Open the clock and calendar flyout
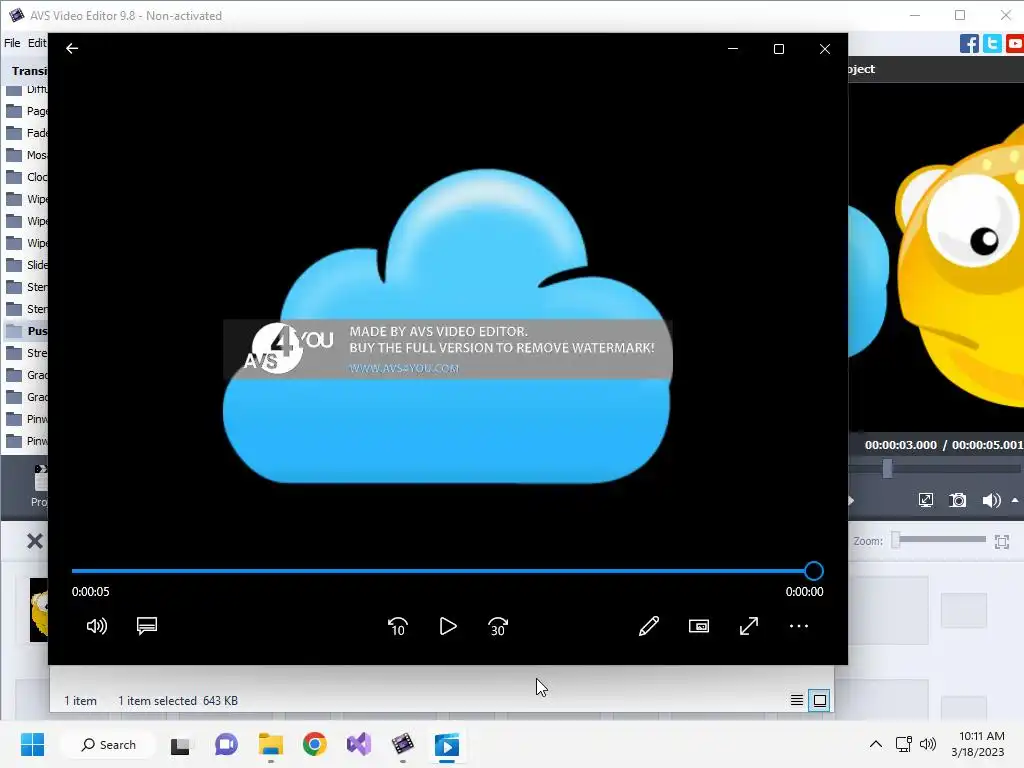The width and height of the screenshot is (1024, 768). [978, 744]
